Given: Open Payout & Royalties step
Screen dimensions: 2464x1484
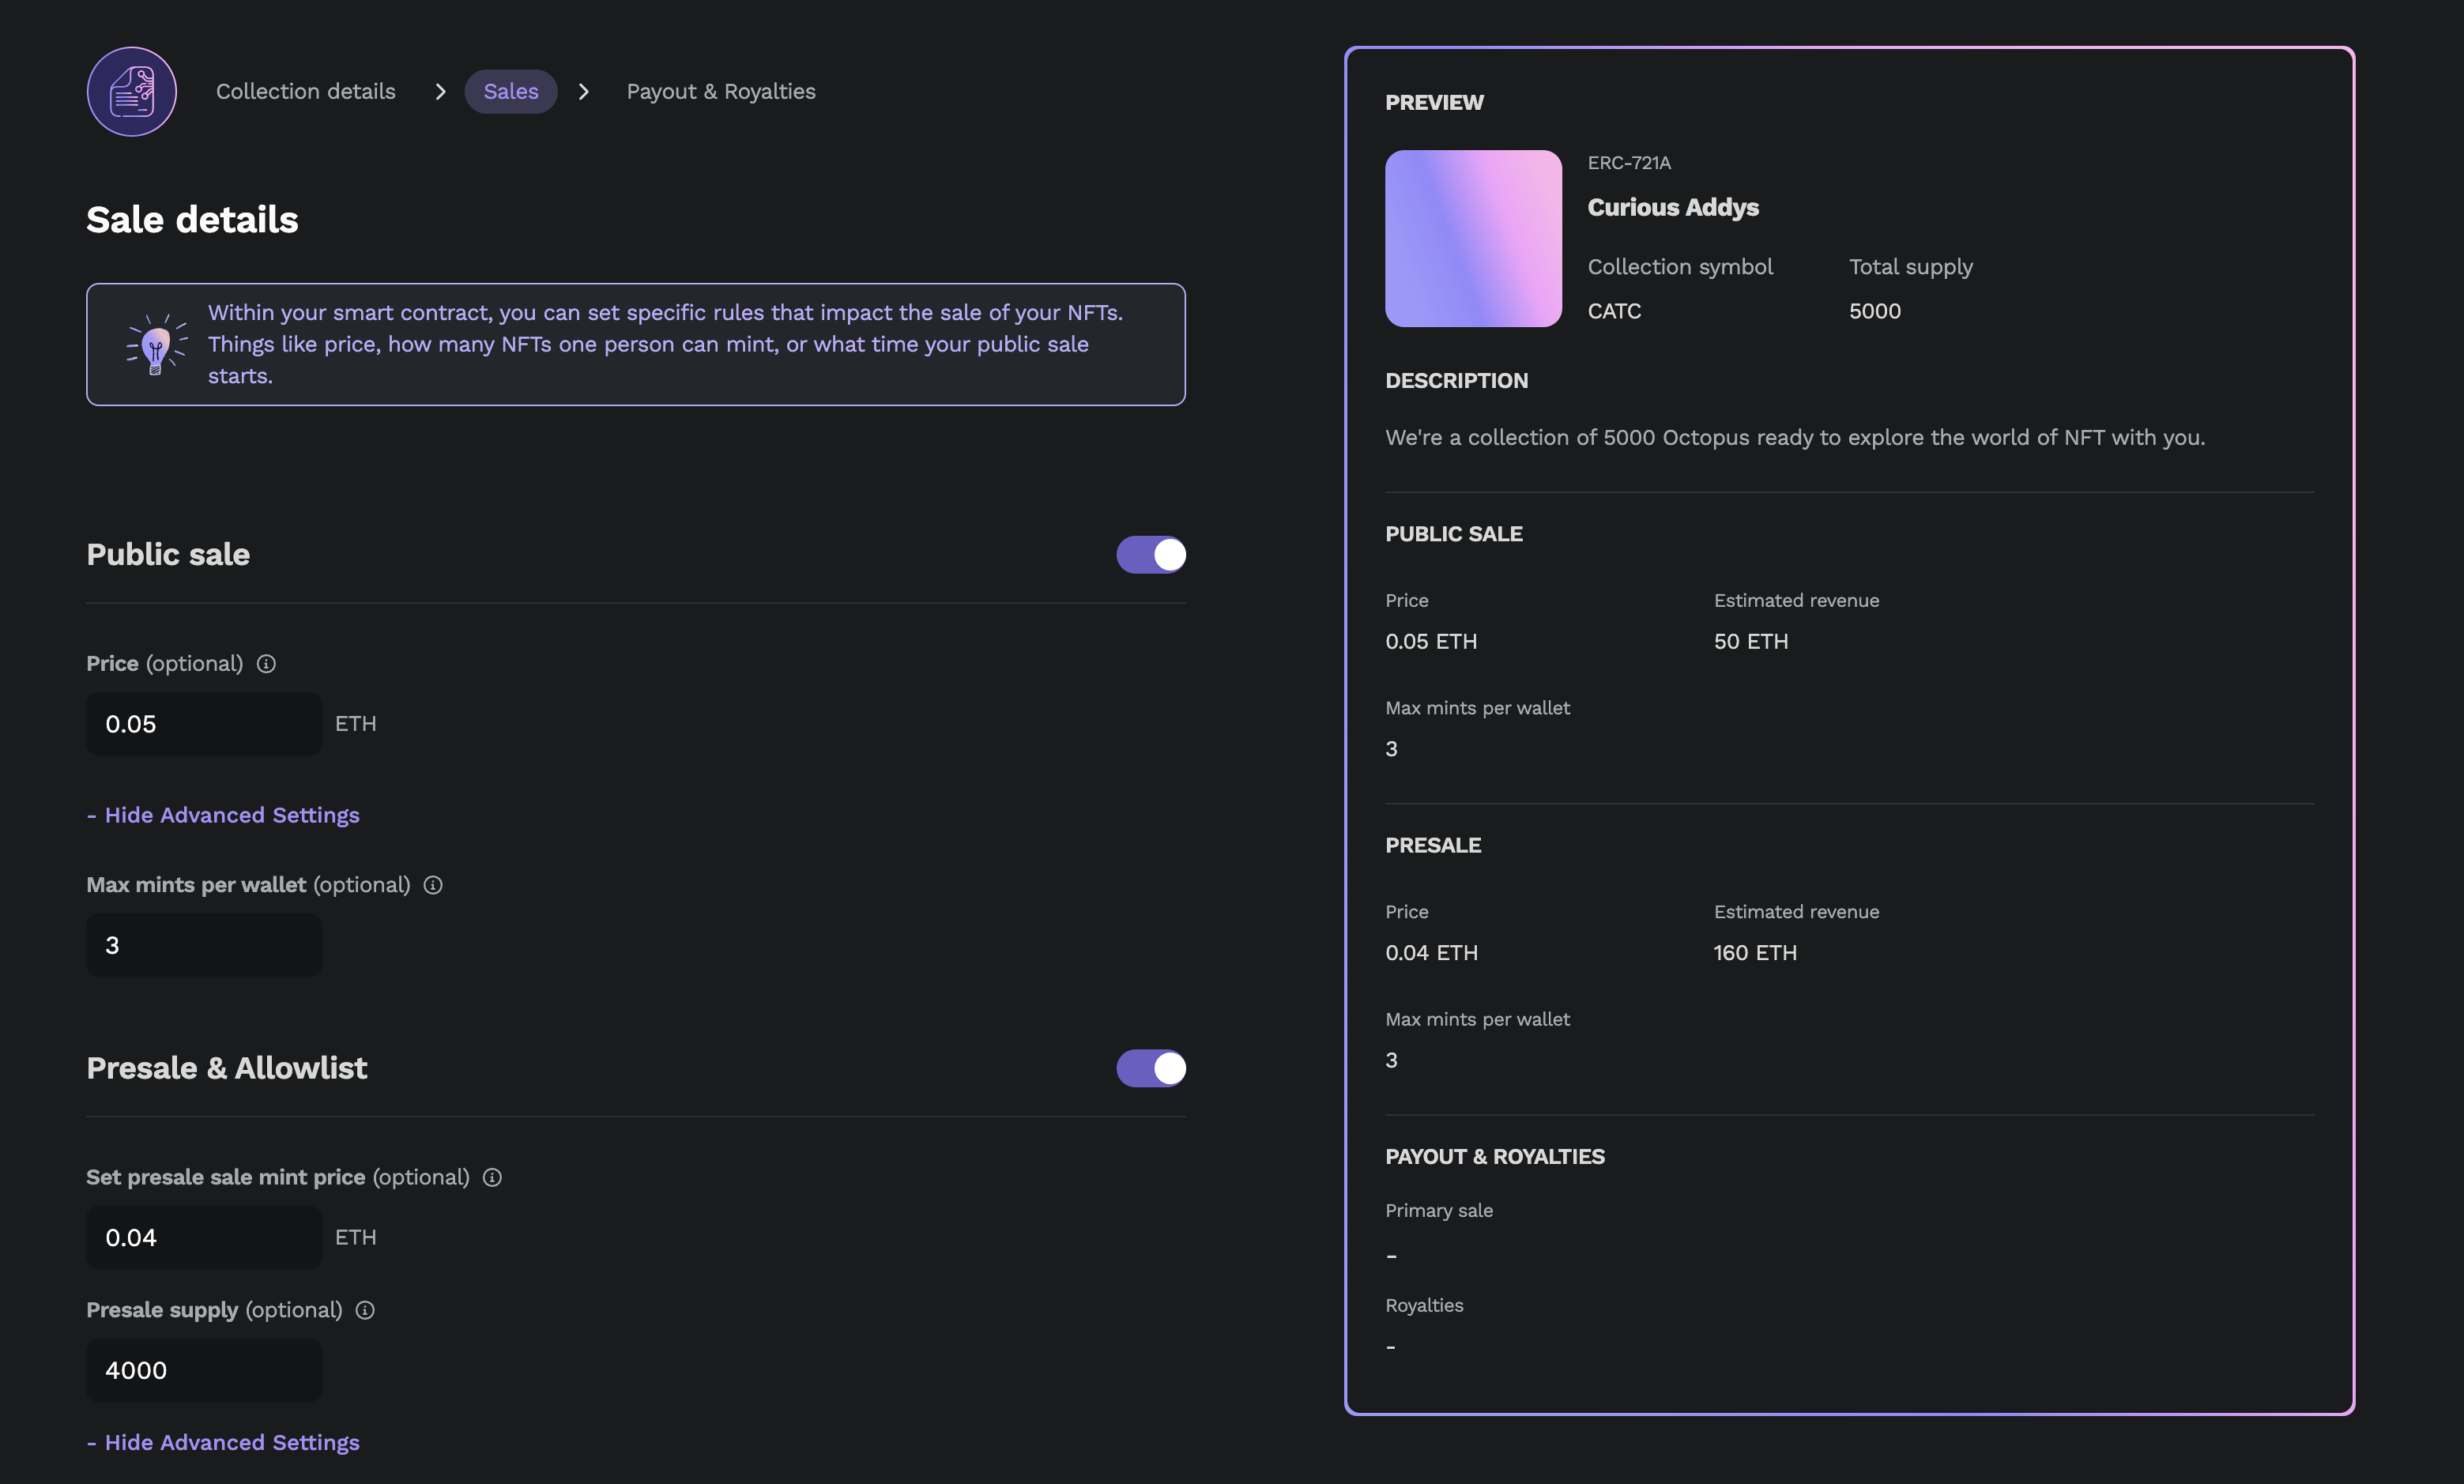Looking at the screenshot, I should (721, 91).
